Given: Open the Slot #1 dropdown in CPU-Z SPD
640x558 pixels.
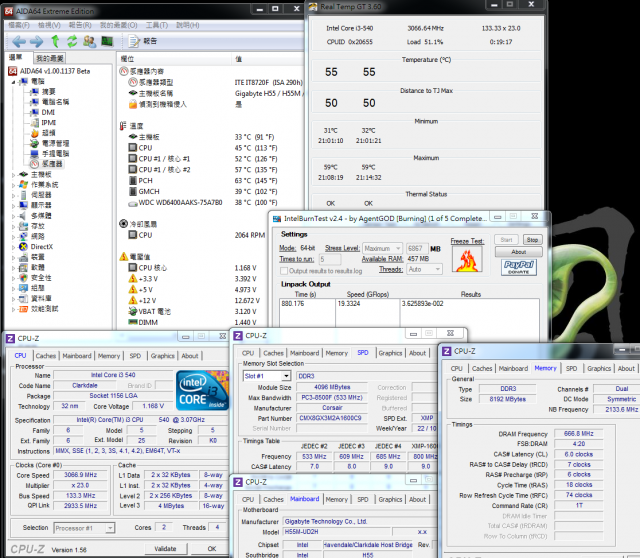Looking at the screenshot, I should (x=267, y=376).
